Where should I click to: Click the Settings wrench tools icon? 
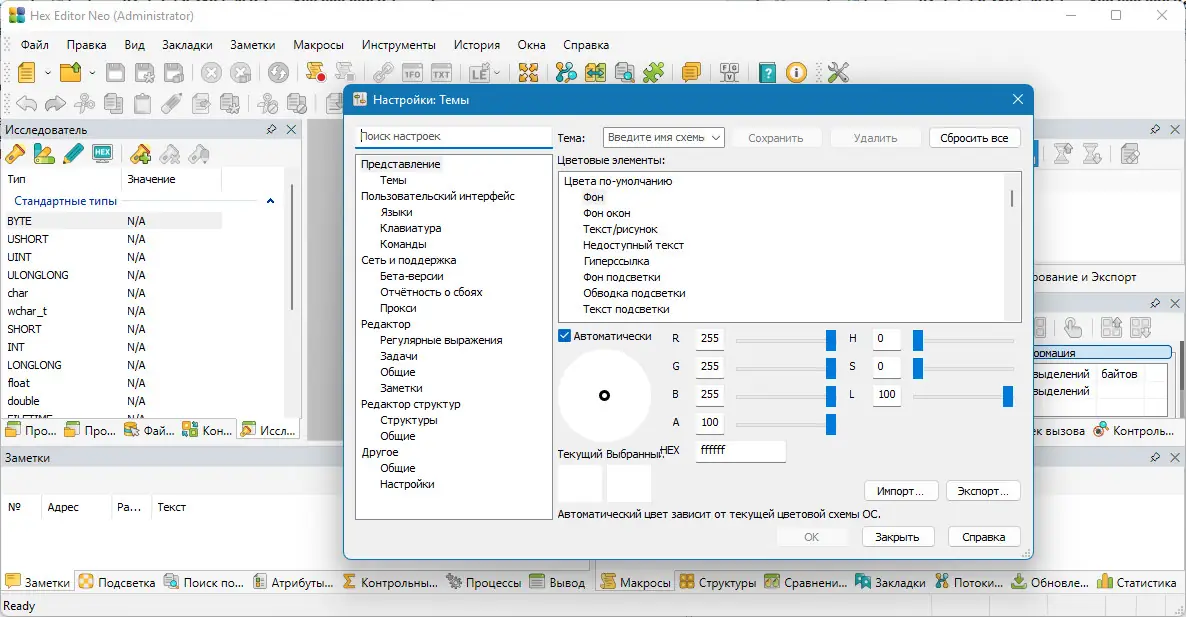(838, 73)
